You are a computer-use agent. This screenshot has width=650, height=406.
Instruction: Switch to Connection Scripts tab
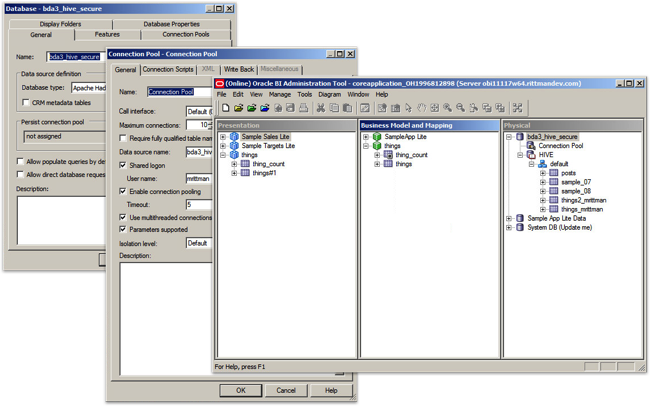168,69
